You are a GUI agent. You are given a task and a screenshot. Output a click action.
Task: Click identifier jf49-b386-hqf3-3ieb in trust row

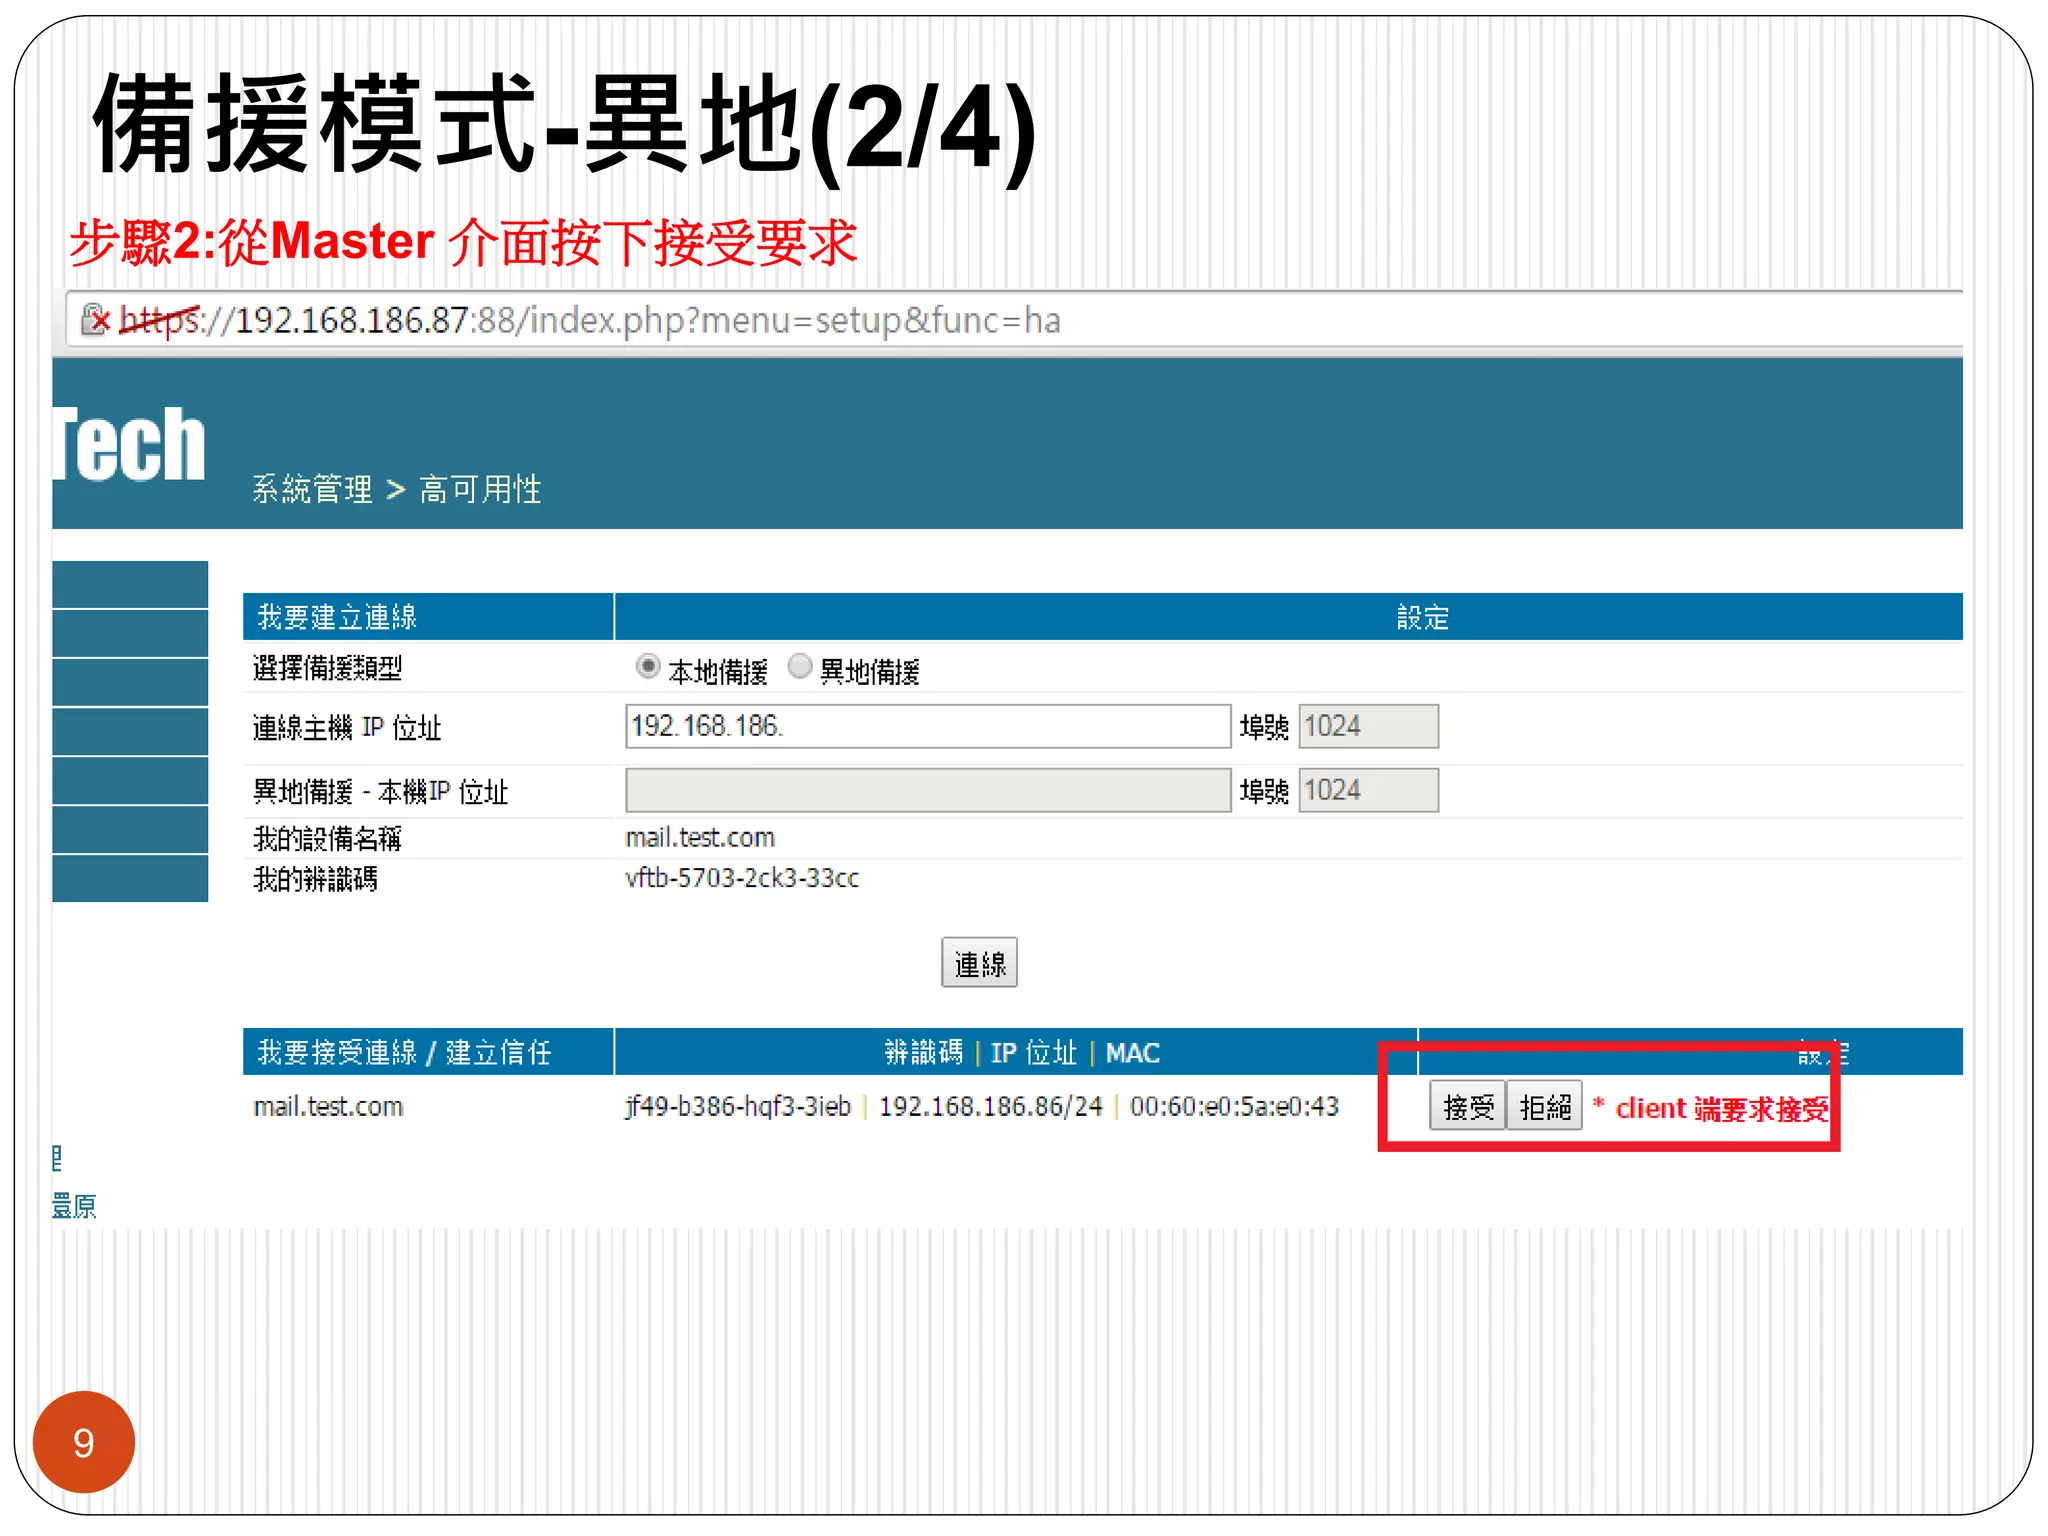coord(738,1106)
